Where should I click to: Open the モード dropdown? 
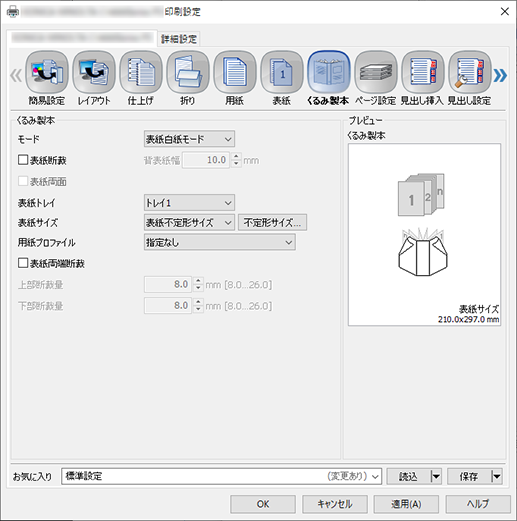[189, 139]
